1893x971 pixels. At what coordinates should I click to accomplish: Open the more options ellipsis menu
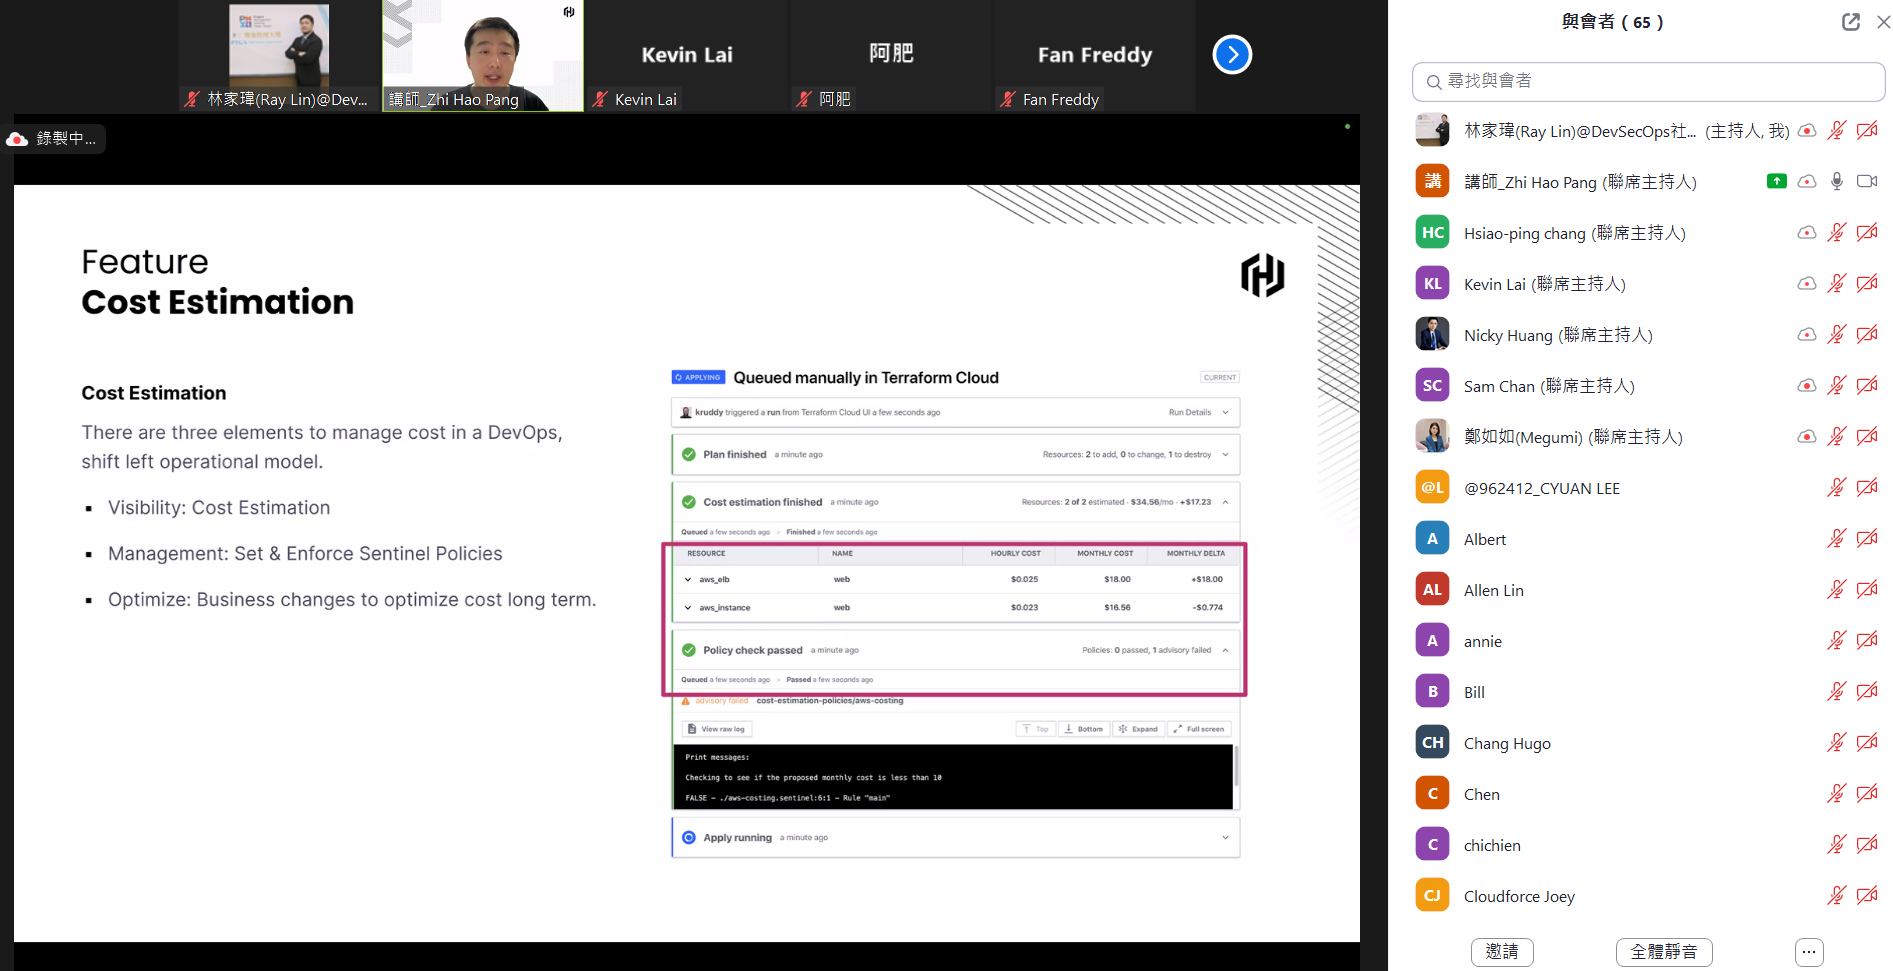point(1808,952)
